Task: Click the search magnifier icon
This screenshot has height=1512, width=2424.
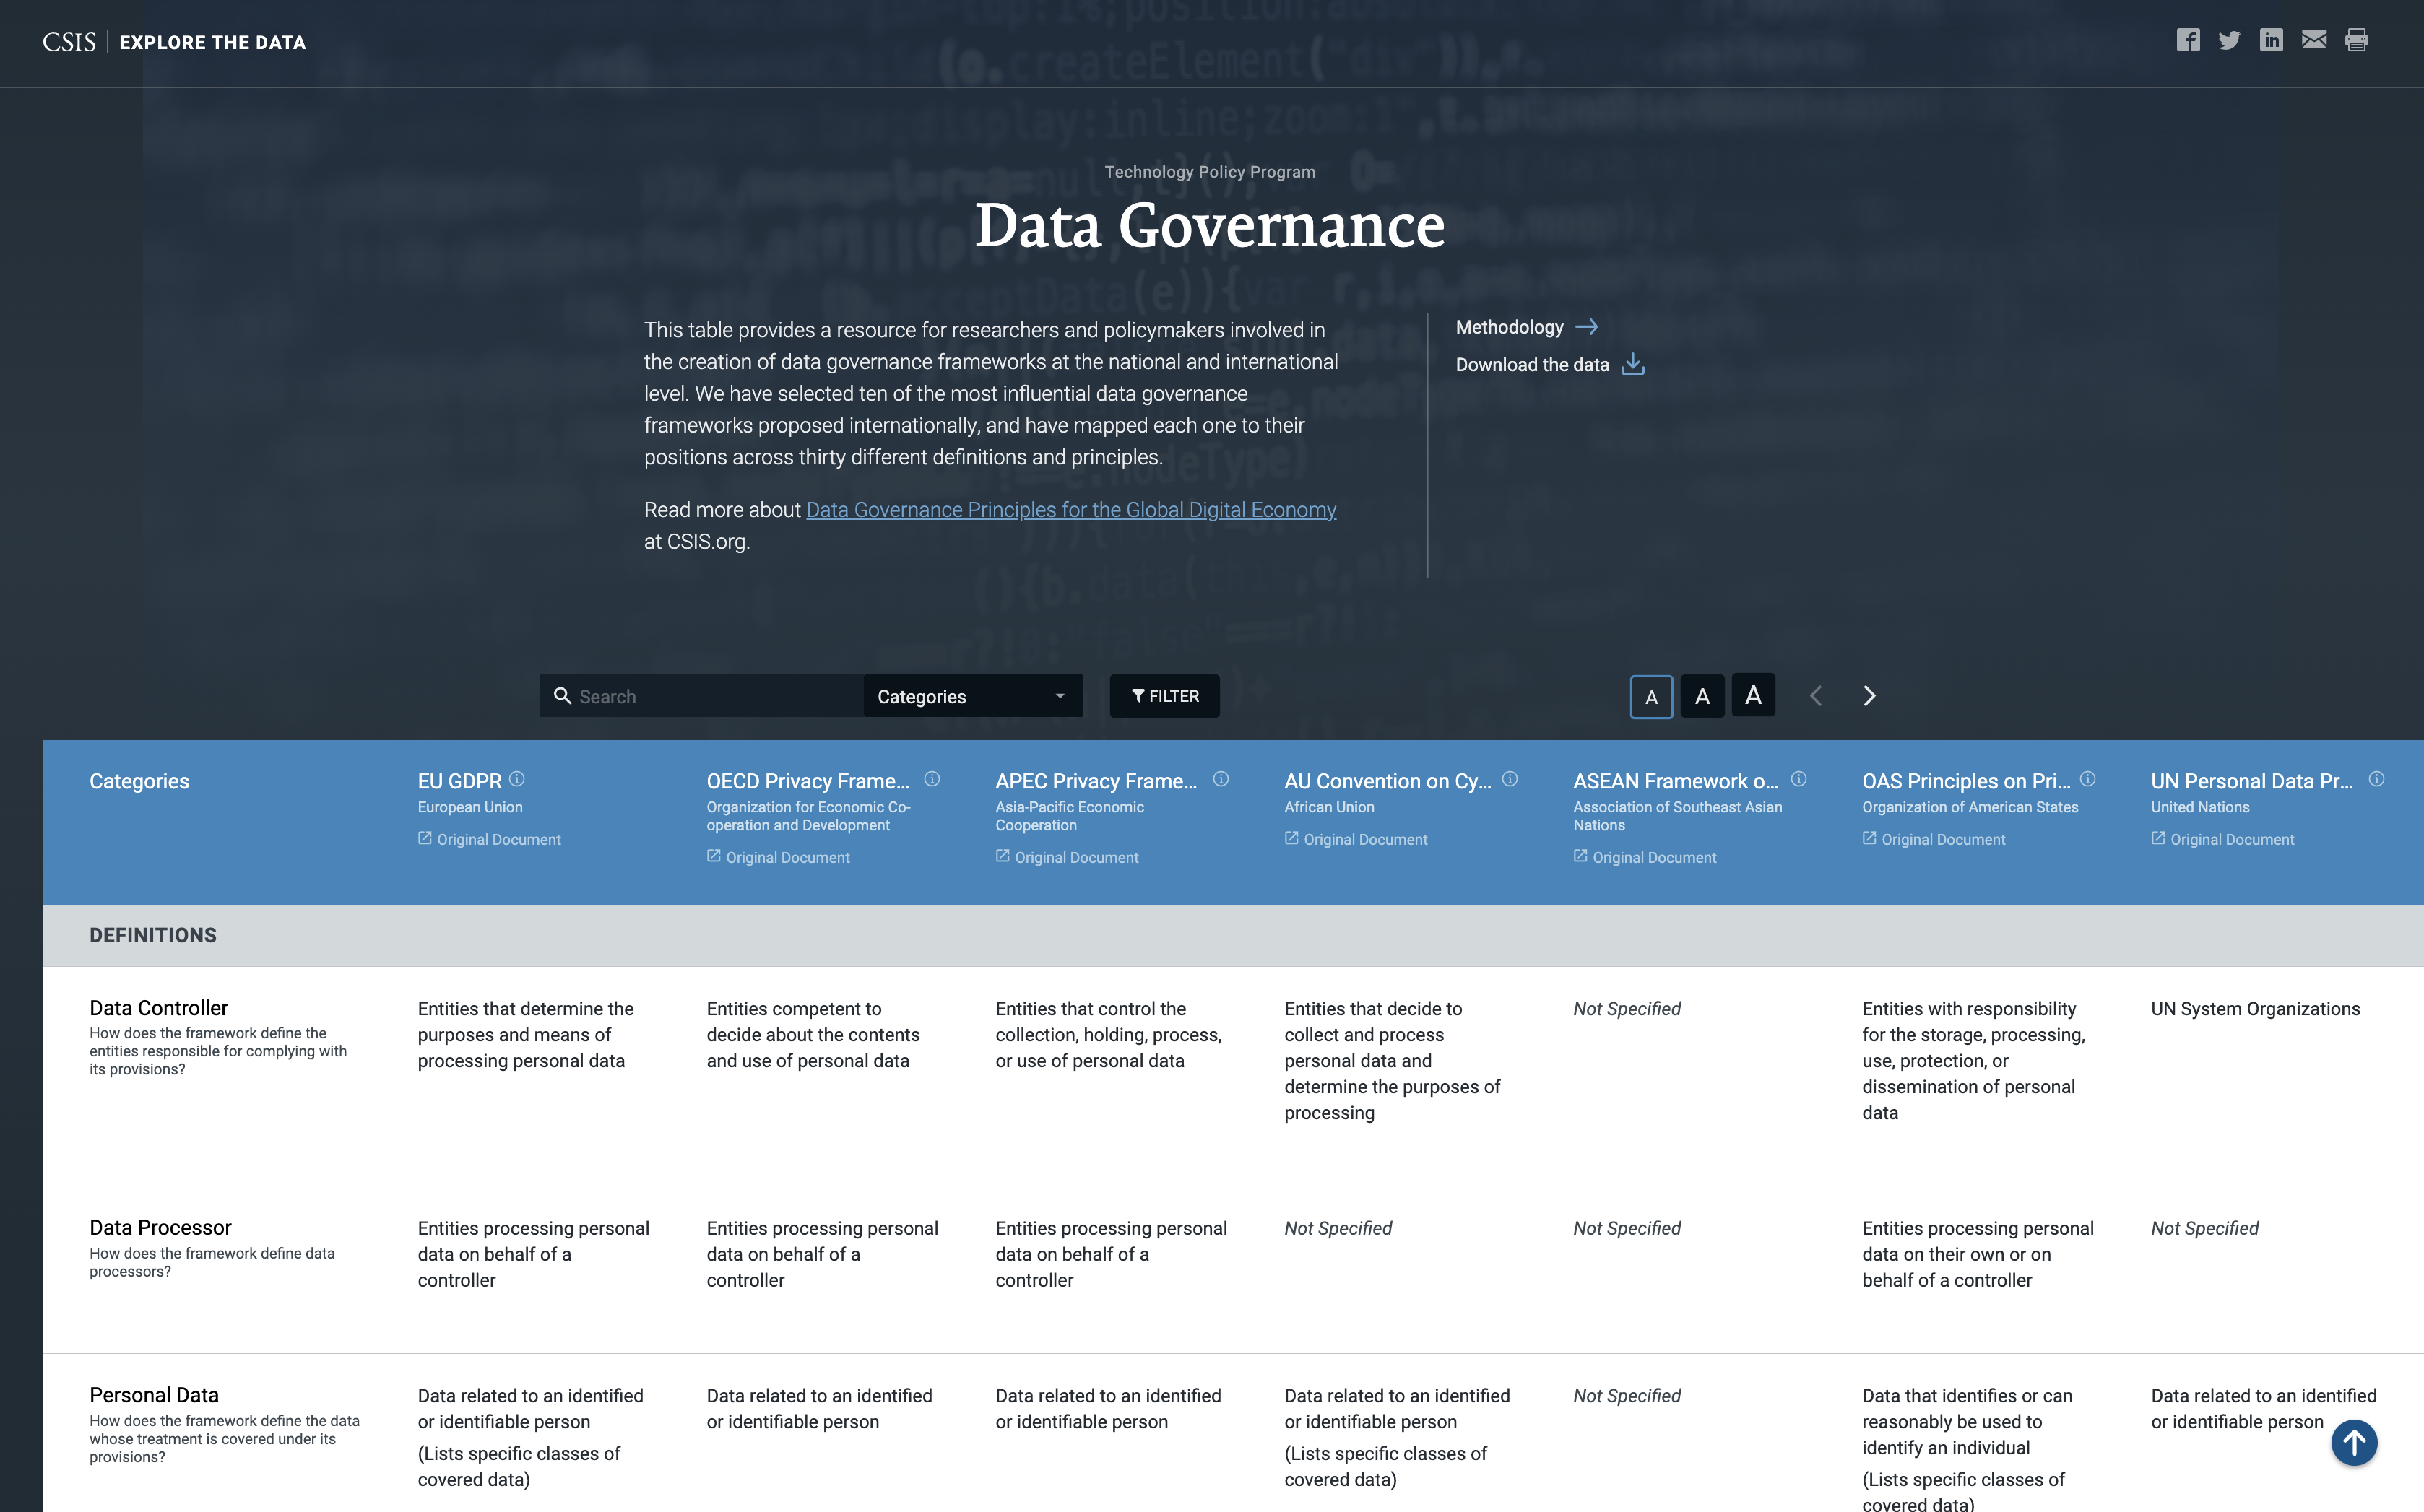Action: pos(563,696)
